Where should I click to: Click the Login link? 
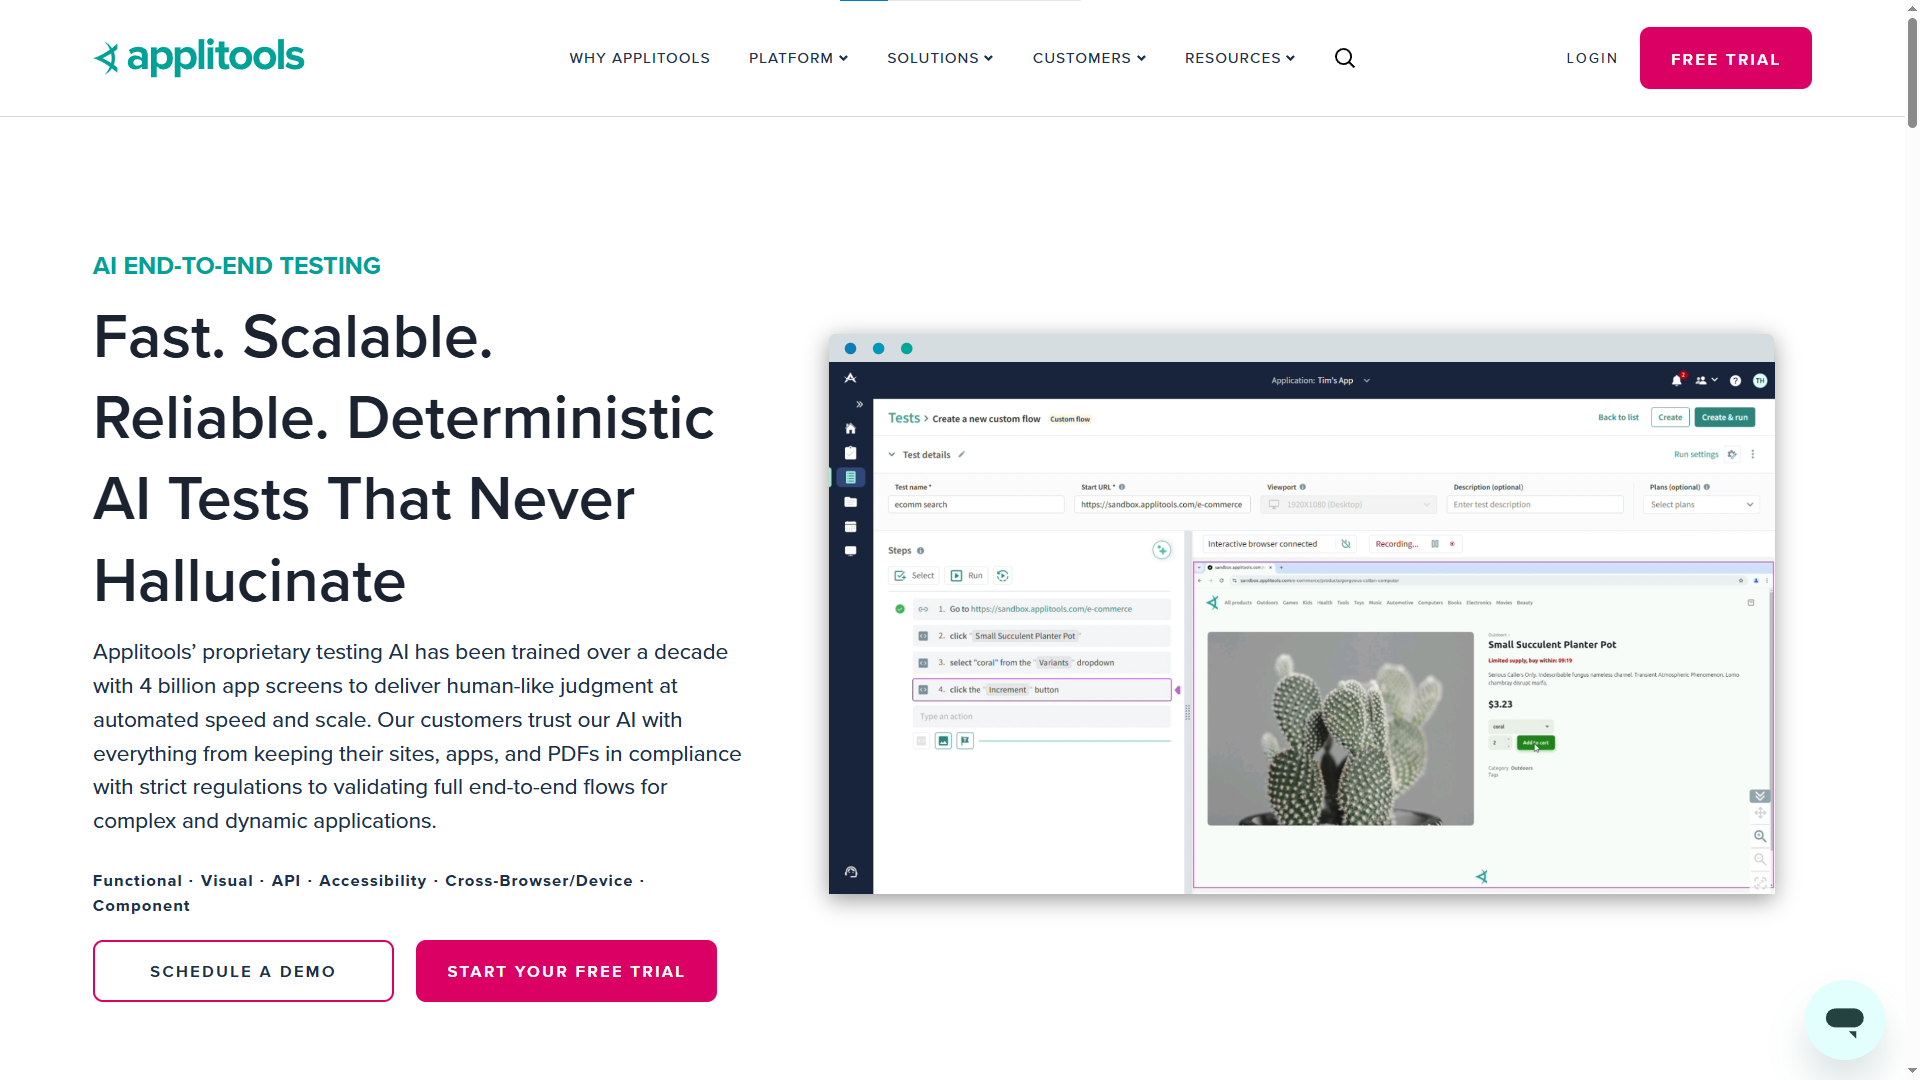(x=1592, y=58)
